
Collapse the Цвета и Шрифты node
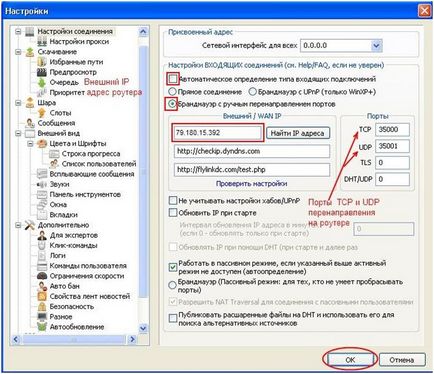pos(30,144)
